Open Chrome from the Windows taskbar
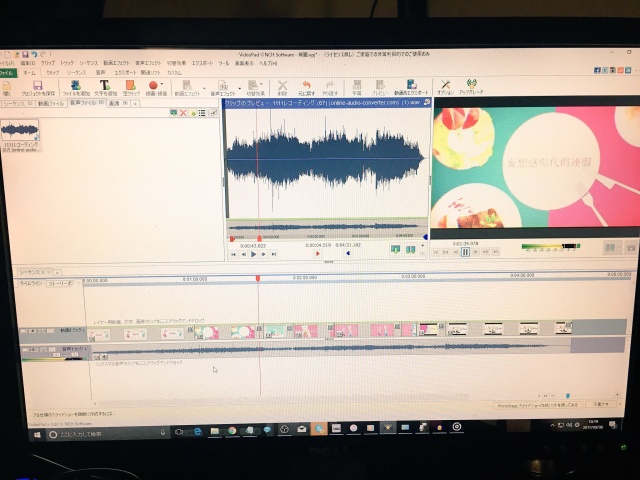640x480 pixels. point(232,431)
